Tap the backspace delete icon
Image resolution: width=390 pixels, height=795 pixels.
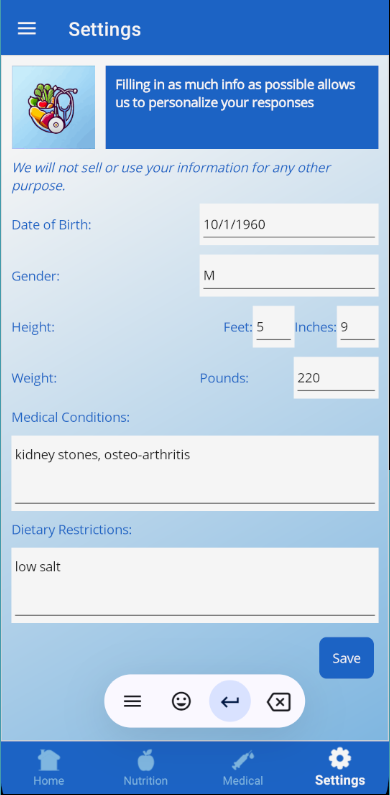point(278,702)
